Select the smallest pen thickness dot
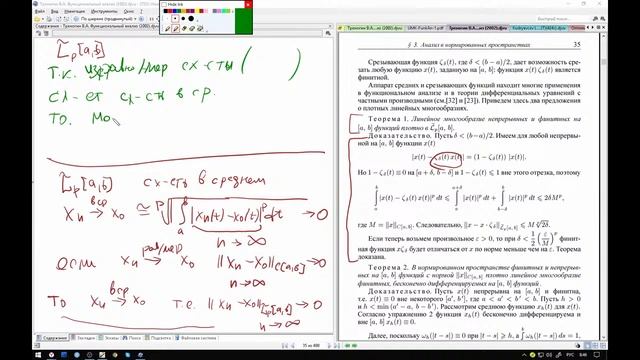Image resolution: width=640 pixels, height=360 pixels. (167, 19)
